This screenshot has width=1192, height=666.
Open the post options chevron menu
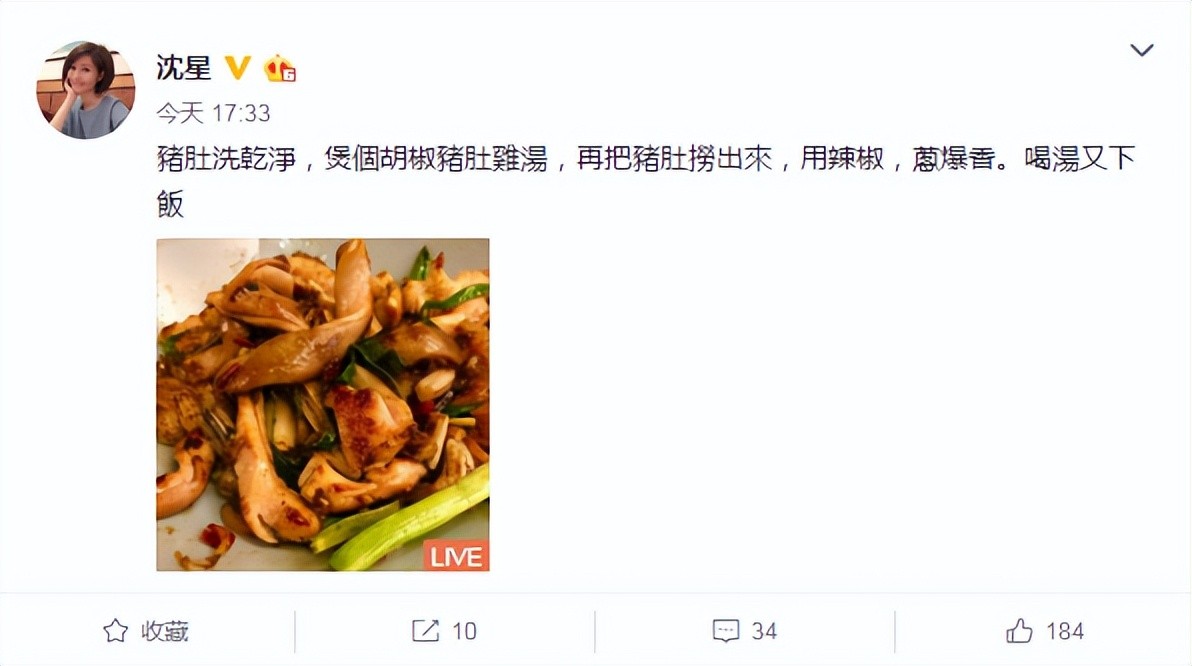[x=1142, y=50]
